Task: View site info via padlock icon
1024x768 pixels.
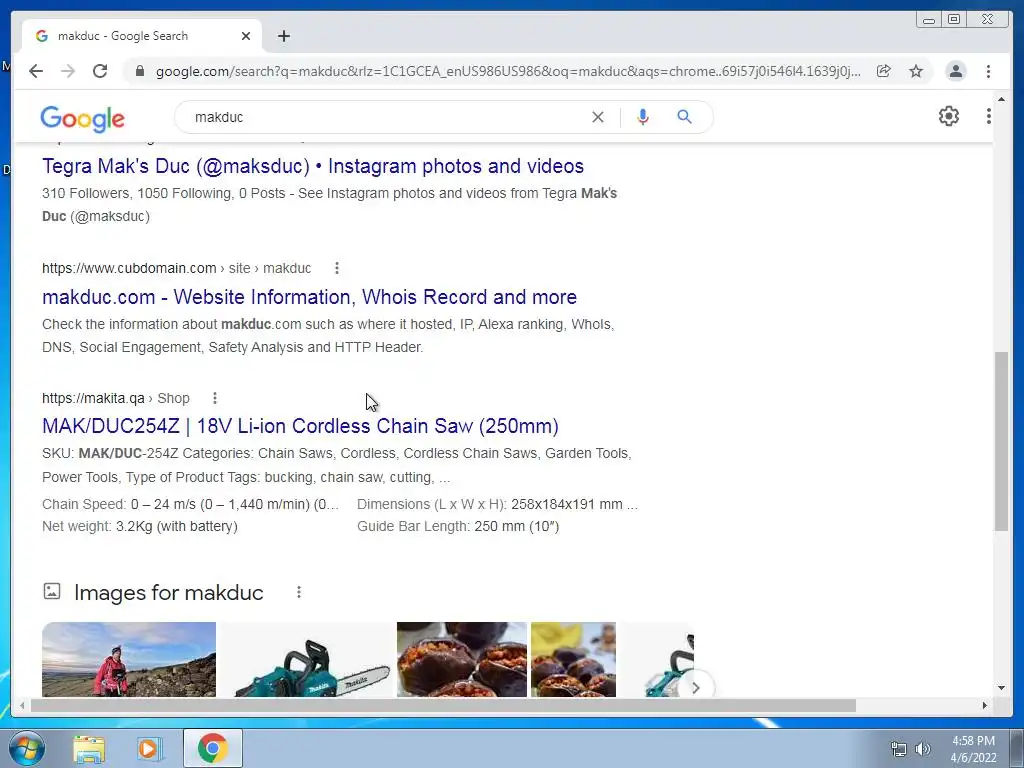Action: (139, 71)
